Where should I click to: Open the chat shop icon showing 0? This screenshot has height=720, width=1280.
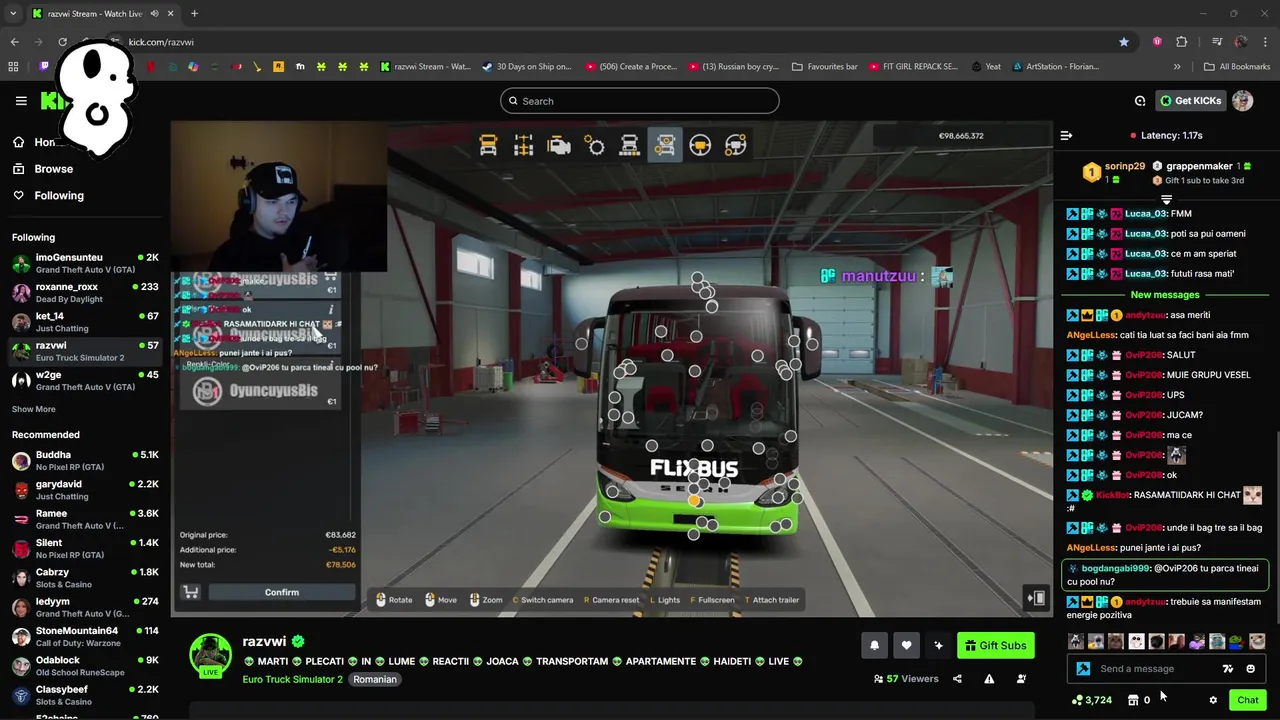point(1139,700)
